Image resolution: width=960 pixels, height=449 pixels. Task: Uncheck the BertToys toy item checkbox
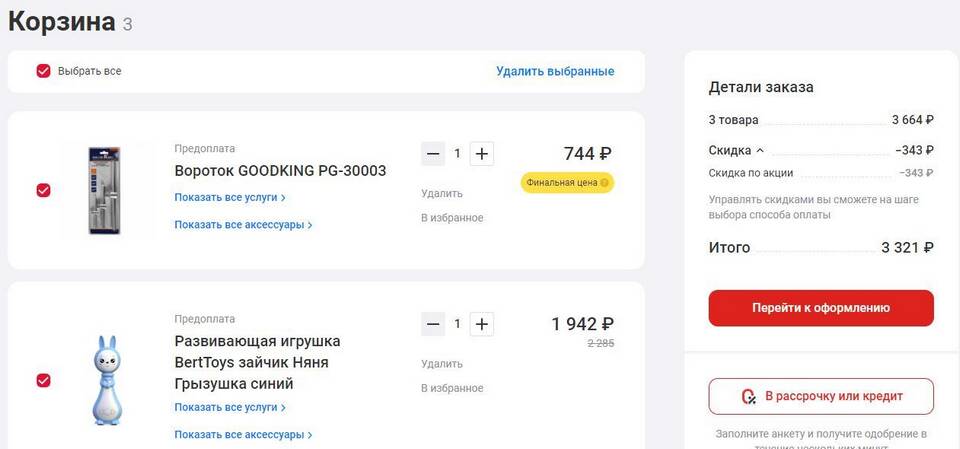coord(43,380)
